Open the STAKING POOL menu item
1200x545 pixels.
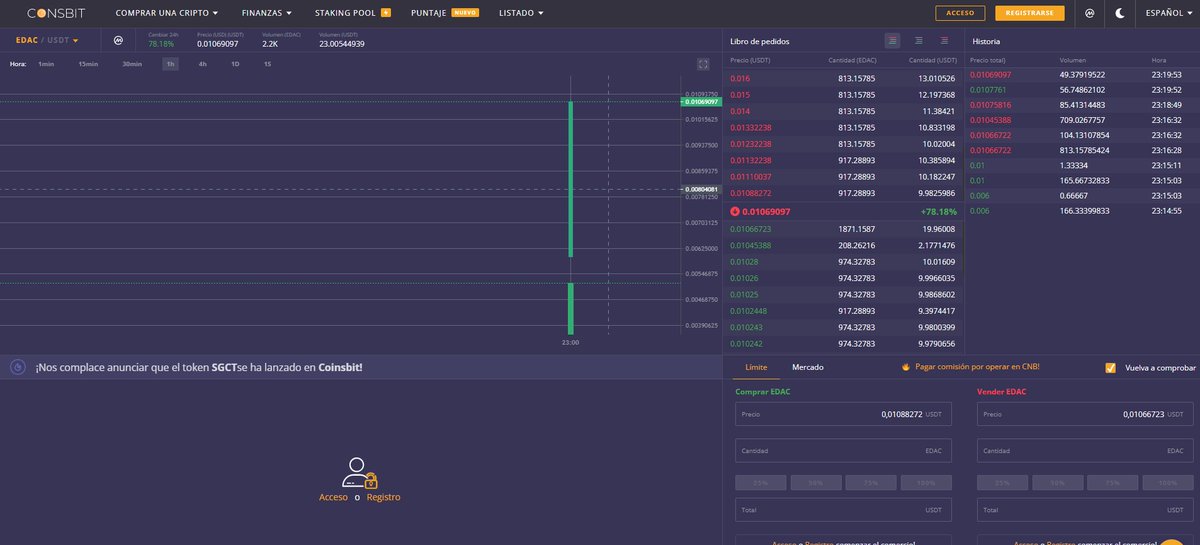click(353, 13)
